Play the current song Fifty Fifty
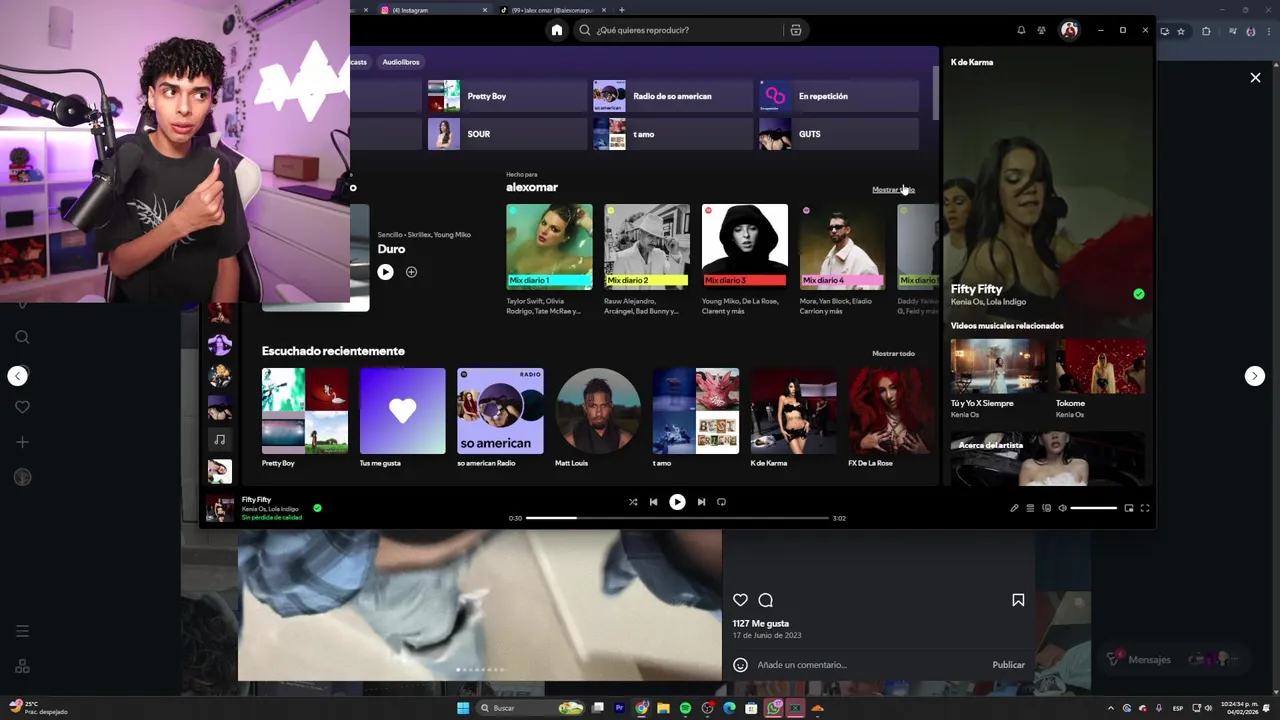 click(x=677, y=502)
